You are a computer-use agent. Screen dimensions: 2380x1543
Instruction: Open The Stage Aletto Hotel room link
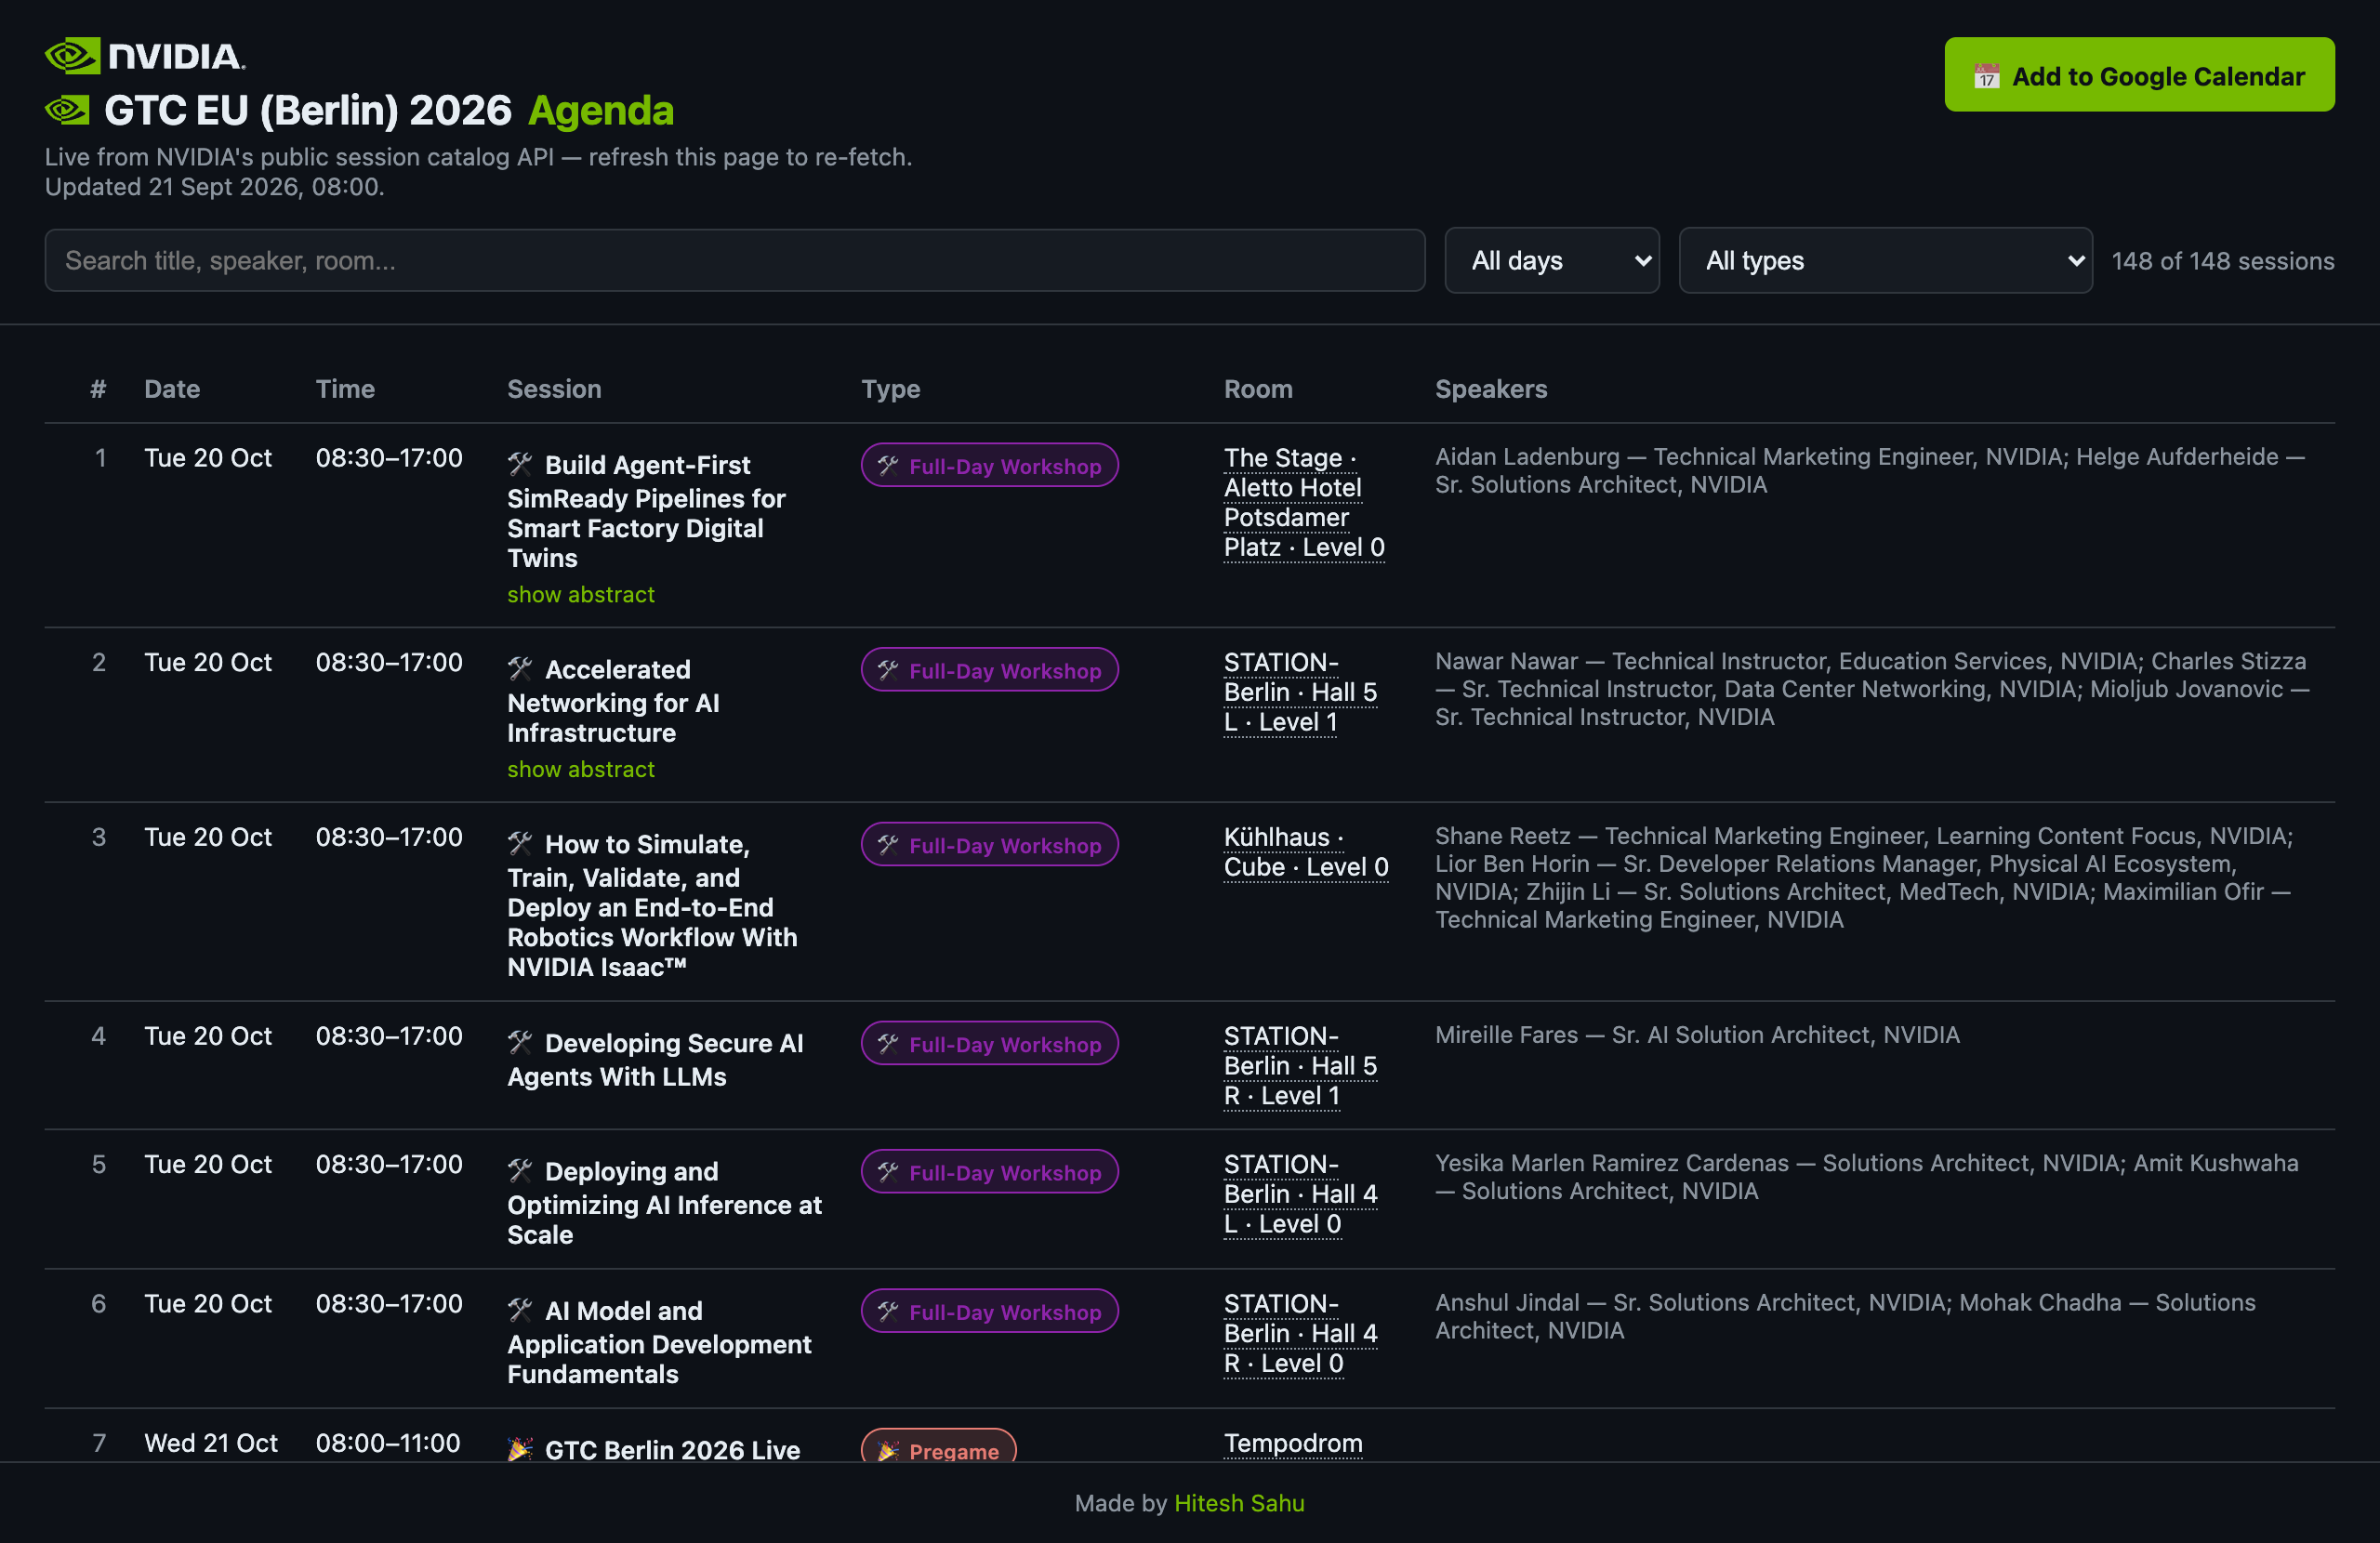[1304, 503]
